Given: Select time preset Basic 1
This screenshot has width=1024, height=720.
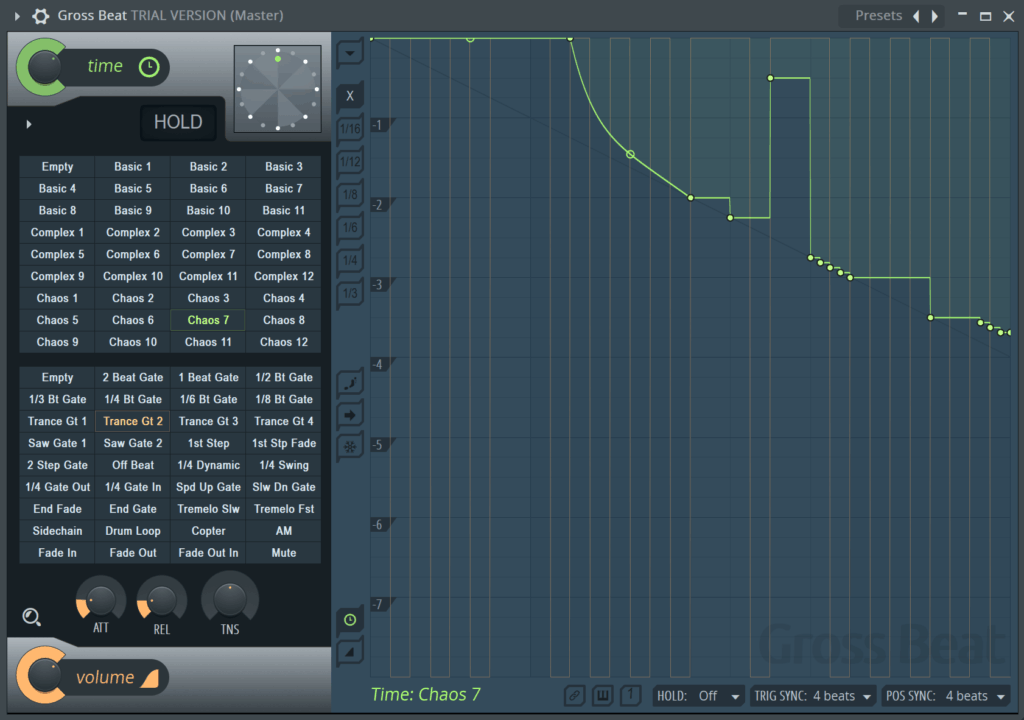Looking at the screenshot, I should click(133, 167).
